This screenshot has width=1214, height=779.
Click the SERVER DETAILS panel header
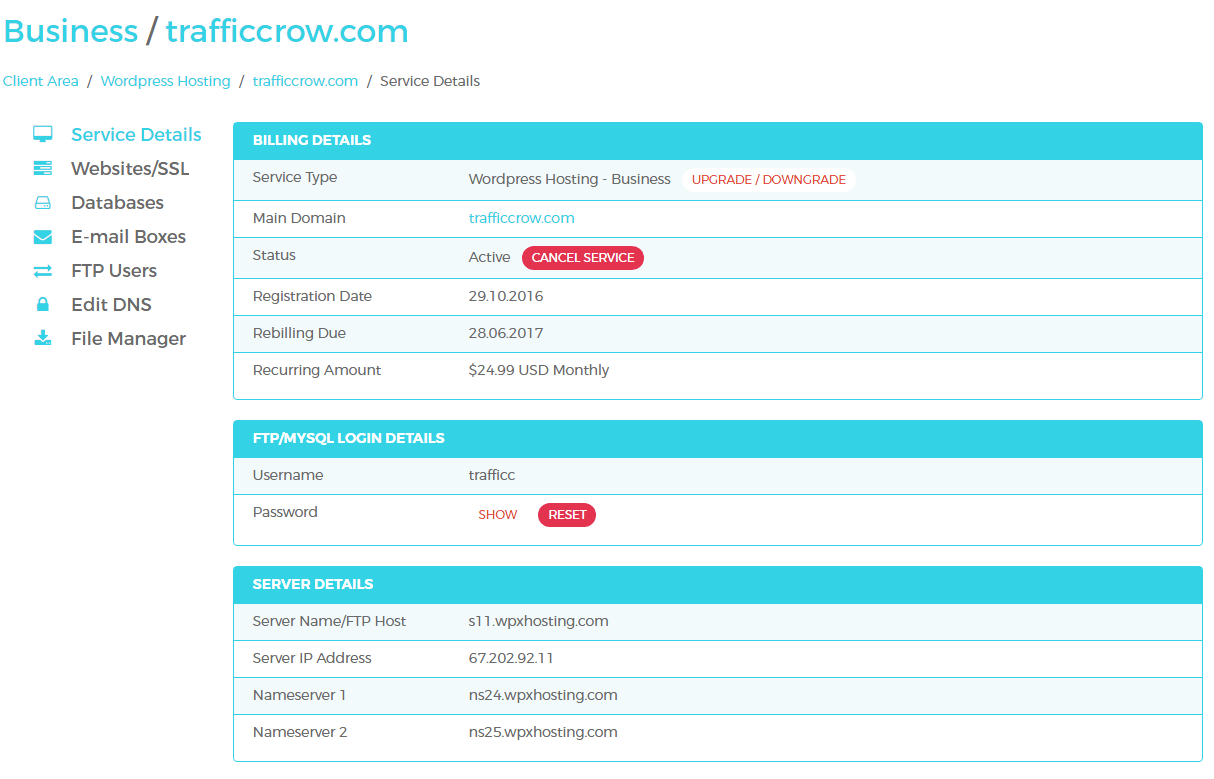coord(718,585)
